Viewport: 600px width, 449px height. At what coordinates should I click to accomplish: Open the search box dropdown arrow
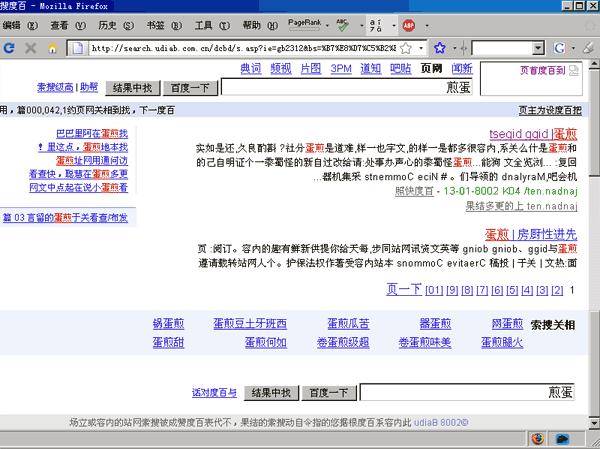click(x=538, y=48)
